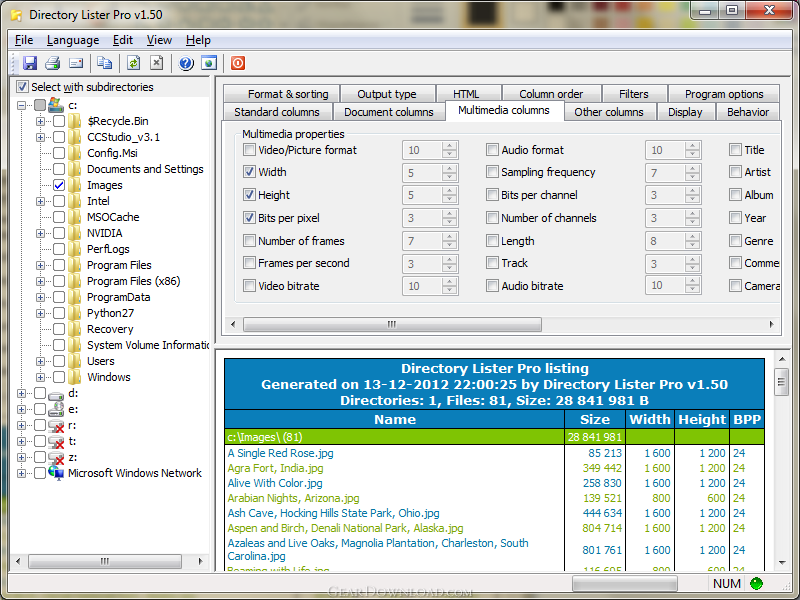
Task: Click the Program Files (x86) folder icon
Action: [75, 281]
